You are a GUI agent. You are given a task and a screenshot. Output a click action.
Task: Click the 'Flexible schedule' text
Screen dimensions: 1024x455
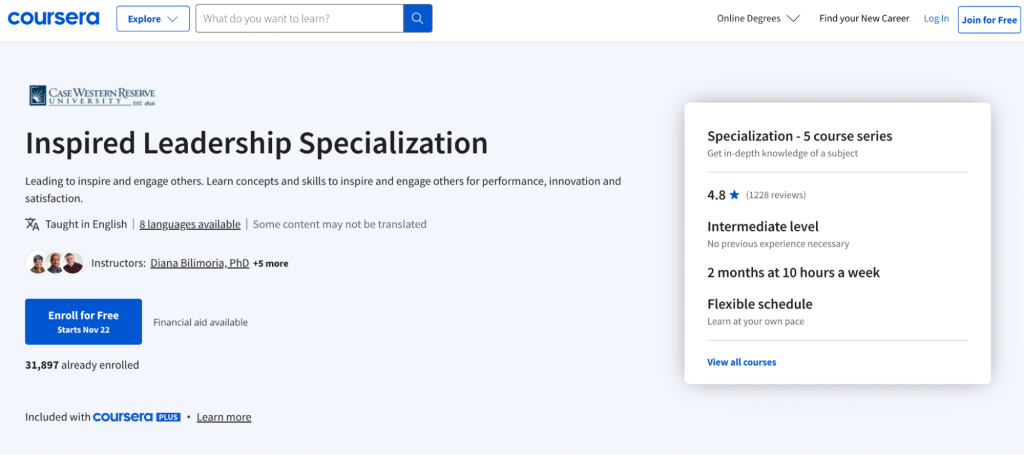760,304
